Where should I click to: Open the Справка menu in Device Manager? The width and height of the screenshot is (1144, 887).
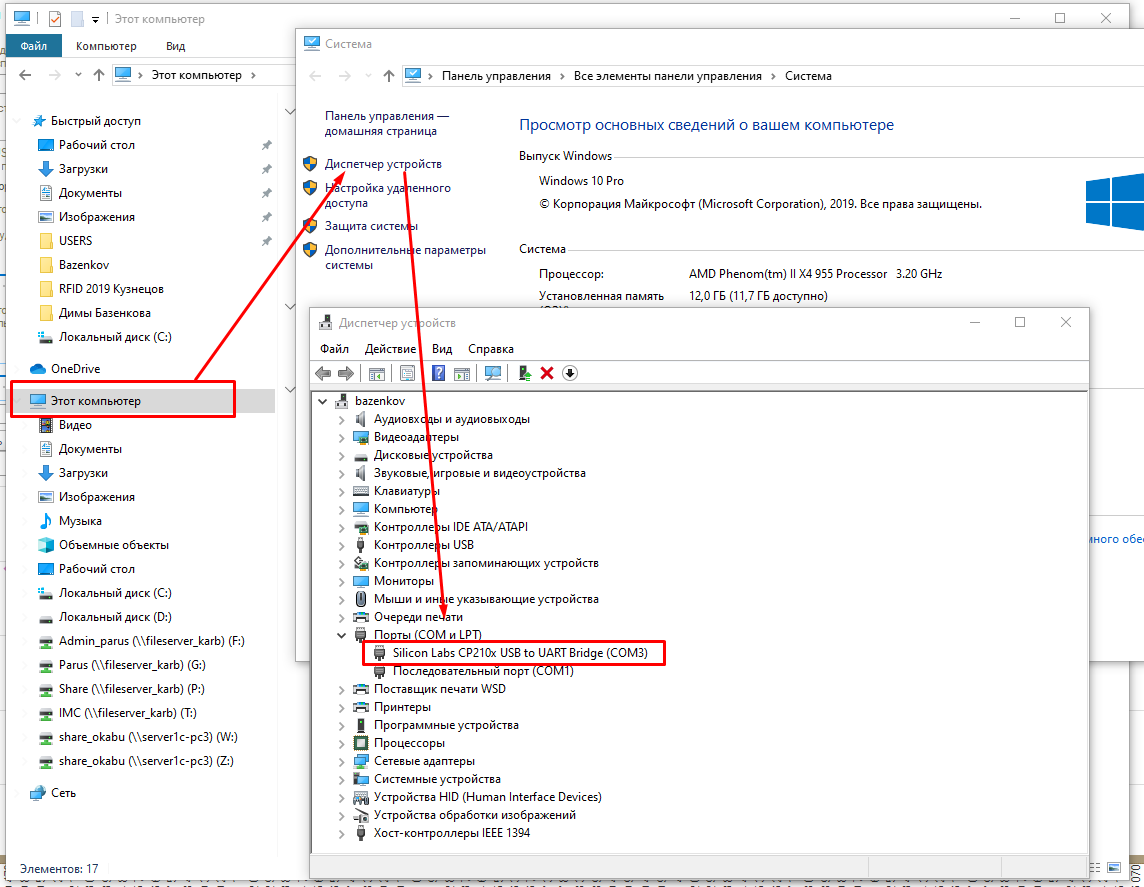tap(490, 349)
